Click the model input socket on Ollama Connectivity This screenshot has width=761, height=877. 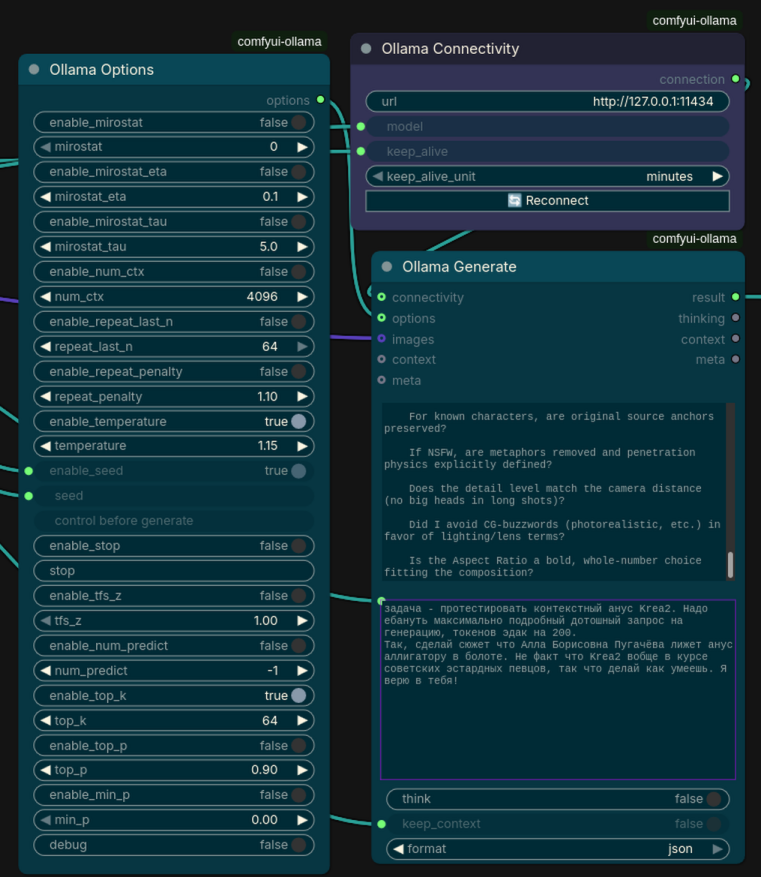tap(361, 126)
